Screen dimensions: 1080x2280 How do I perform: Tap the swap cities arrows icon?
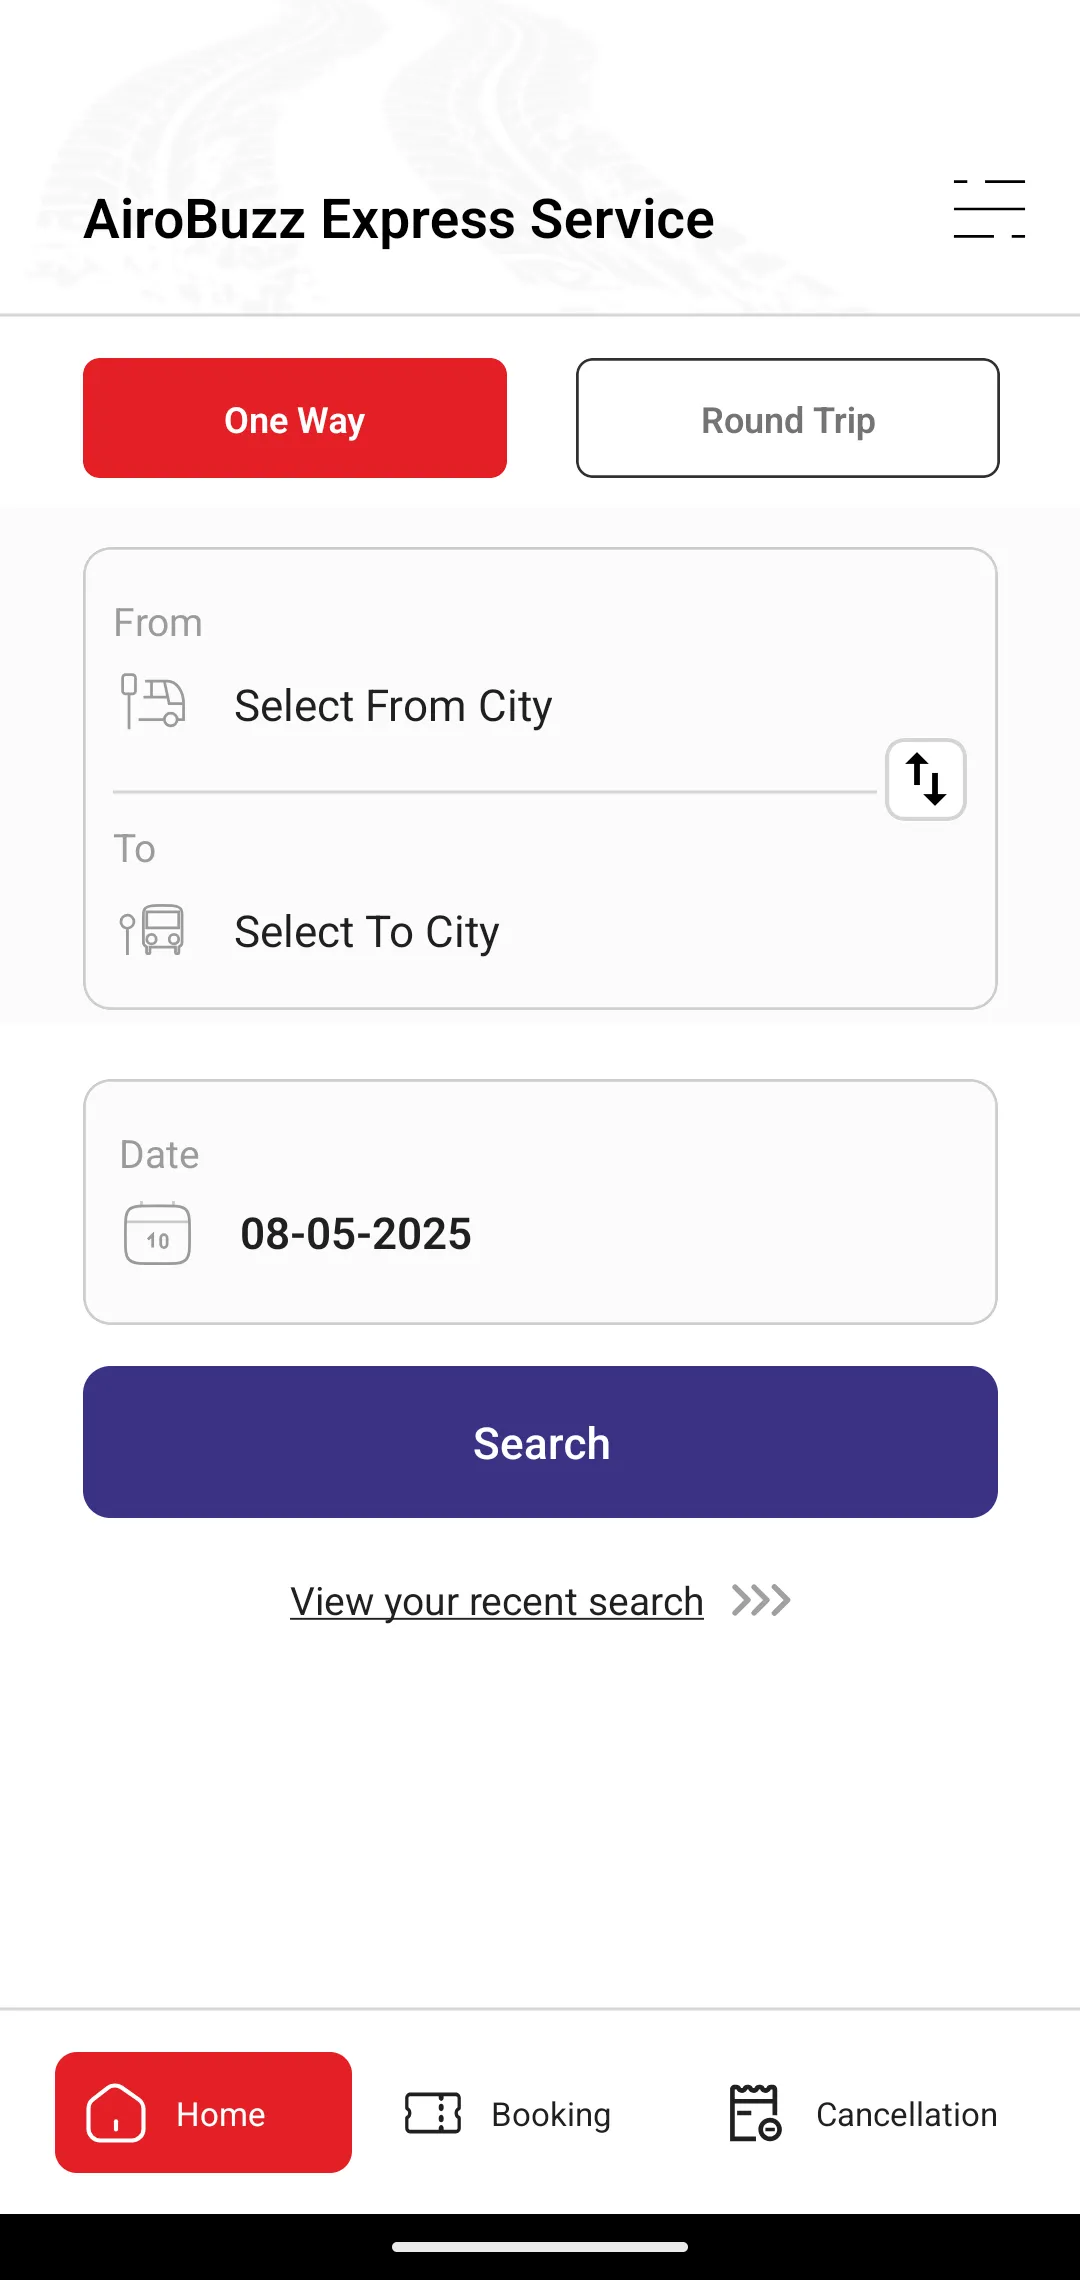click(x=926, y=780)
